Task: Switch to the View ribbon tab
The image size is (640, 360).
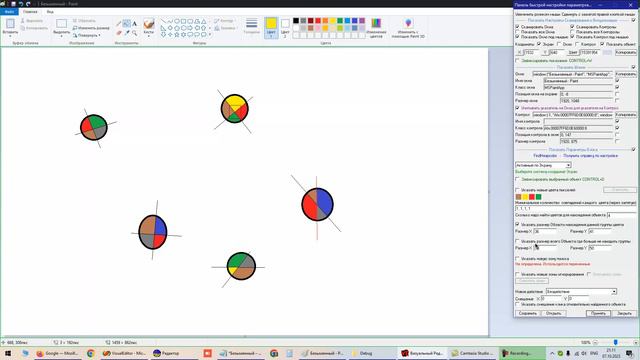Action: [x=50, y=12]
